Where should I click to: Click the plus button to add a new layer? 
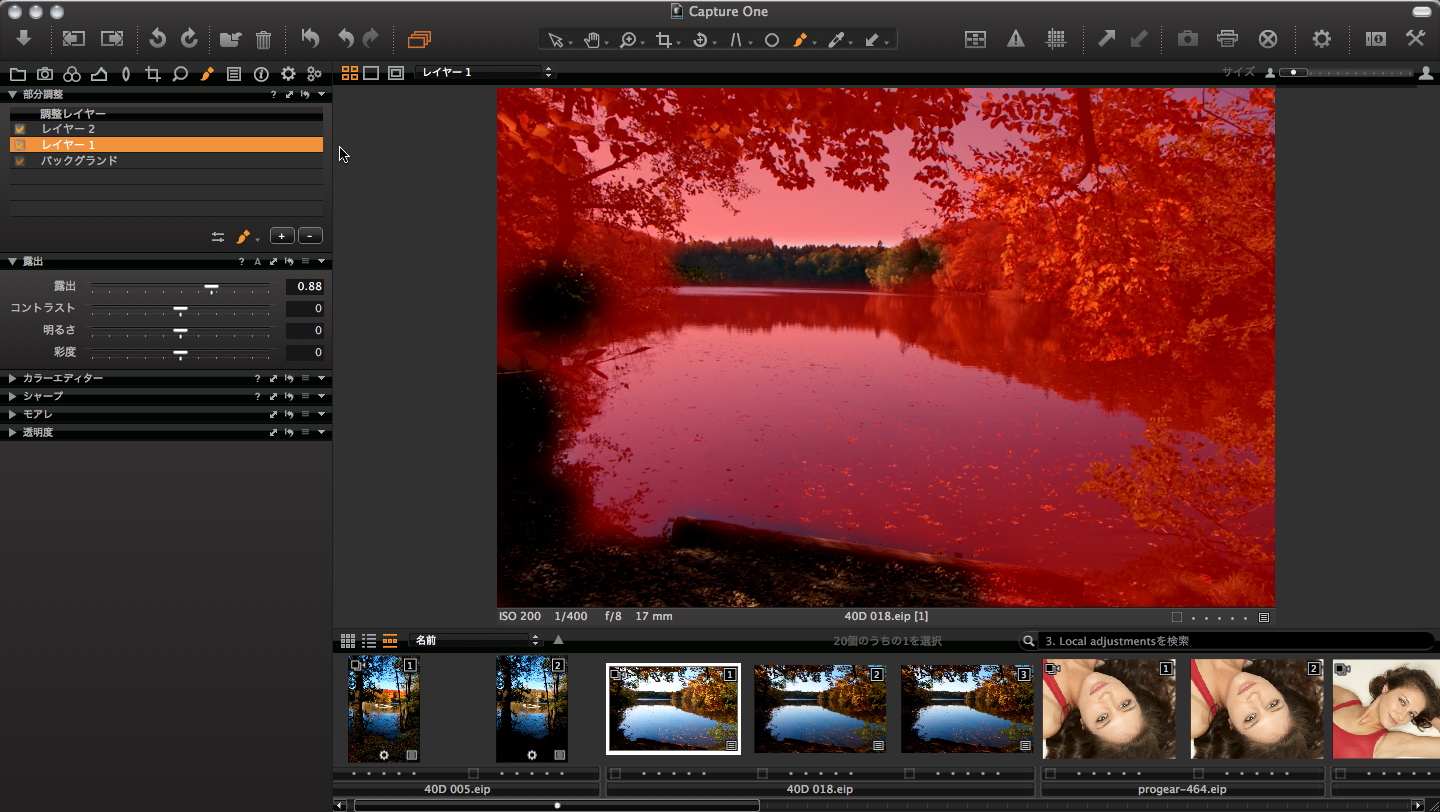pyautogui.click(x=281, y=235)
